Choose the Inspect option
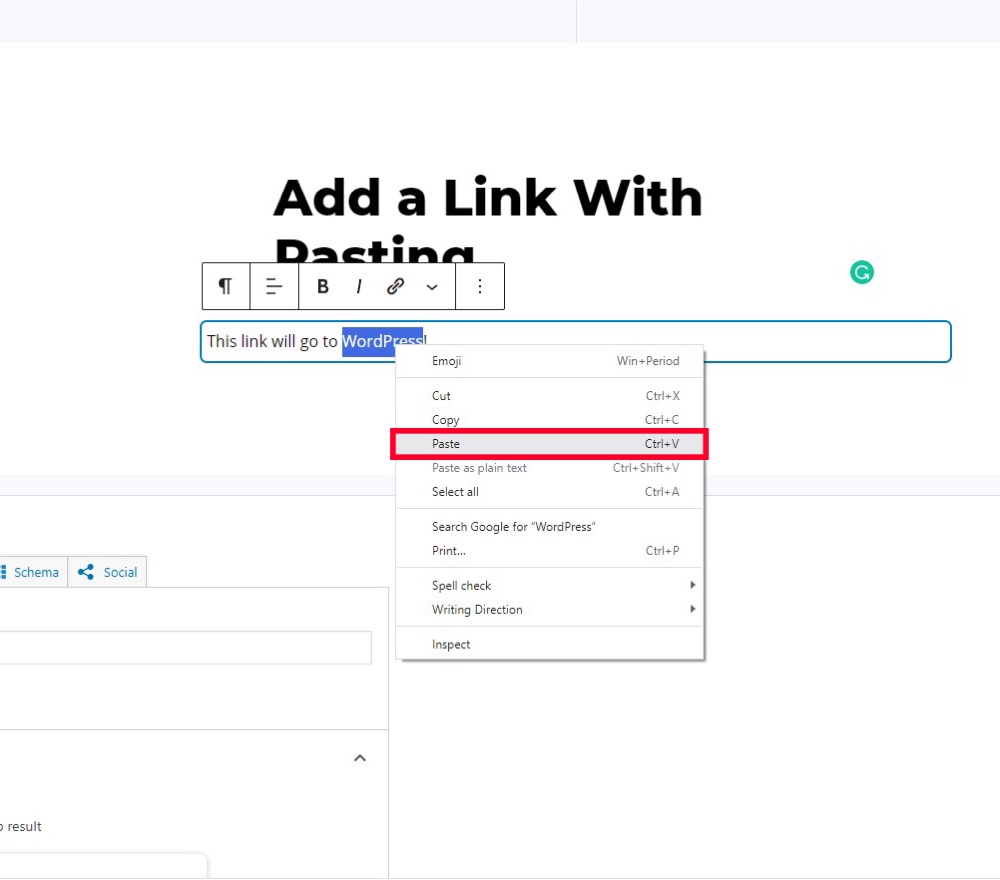This screenshot has width=1000, height=880. pos(451,644)
